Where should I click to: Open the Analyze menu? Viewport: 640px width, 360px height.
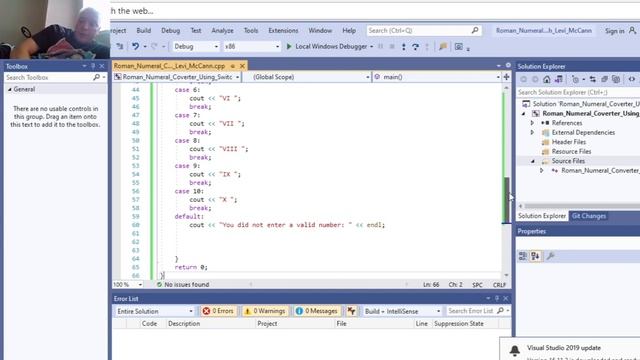tap(222, 31)
